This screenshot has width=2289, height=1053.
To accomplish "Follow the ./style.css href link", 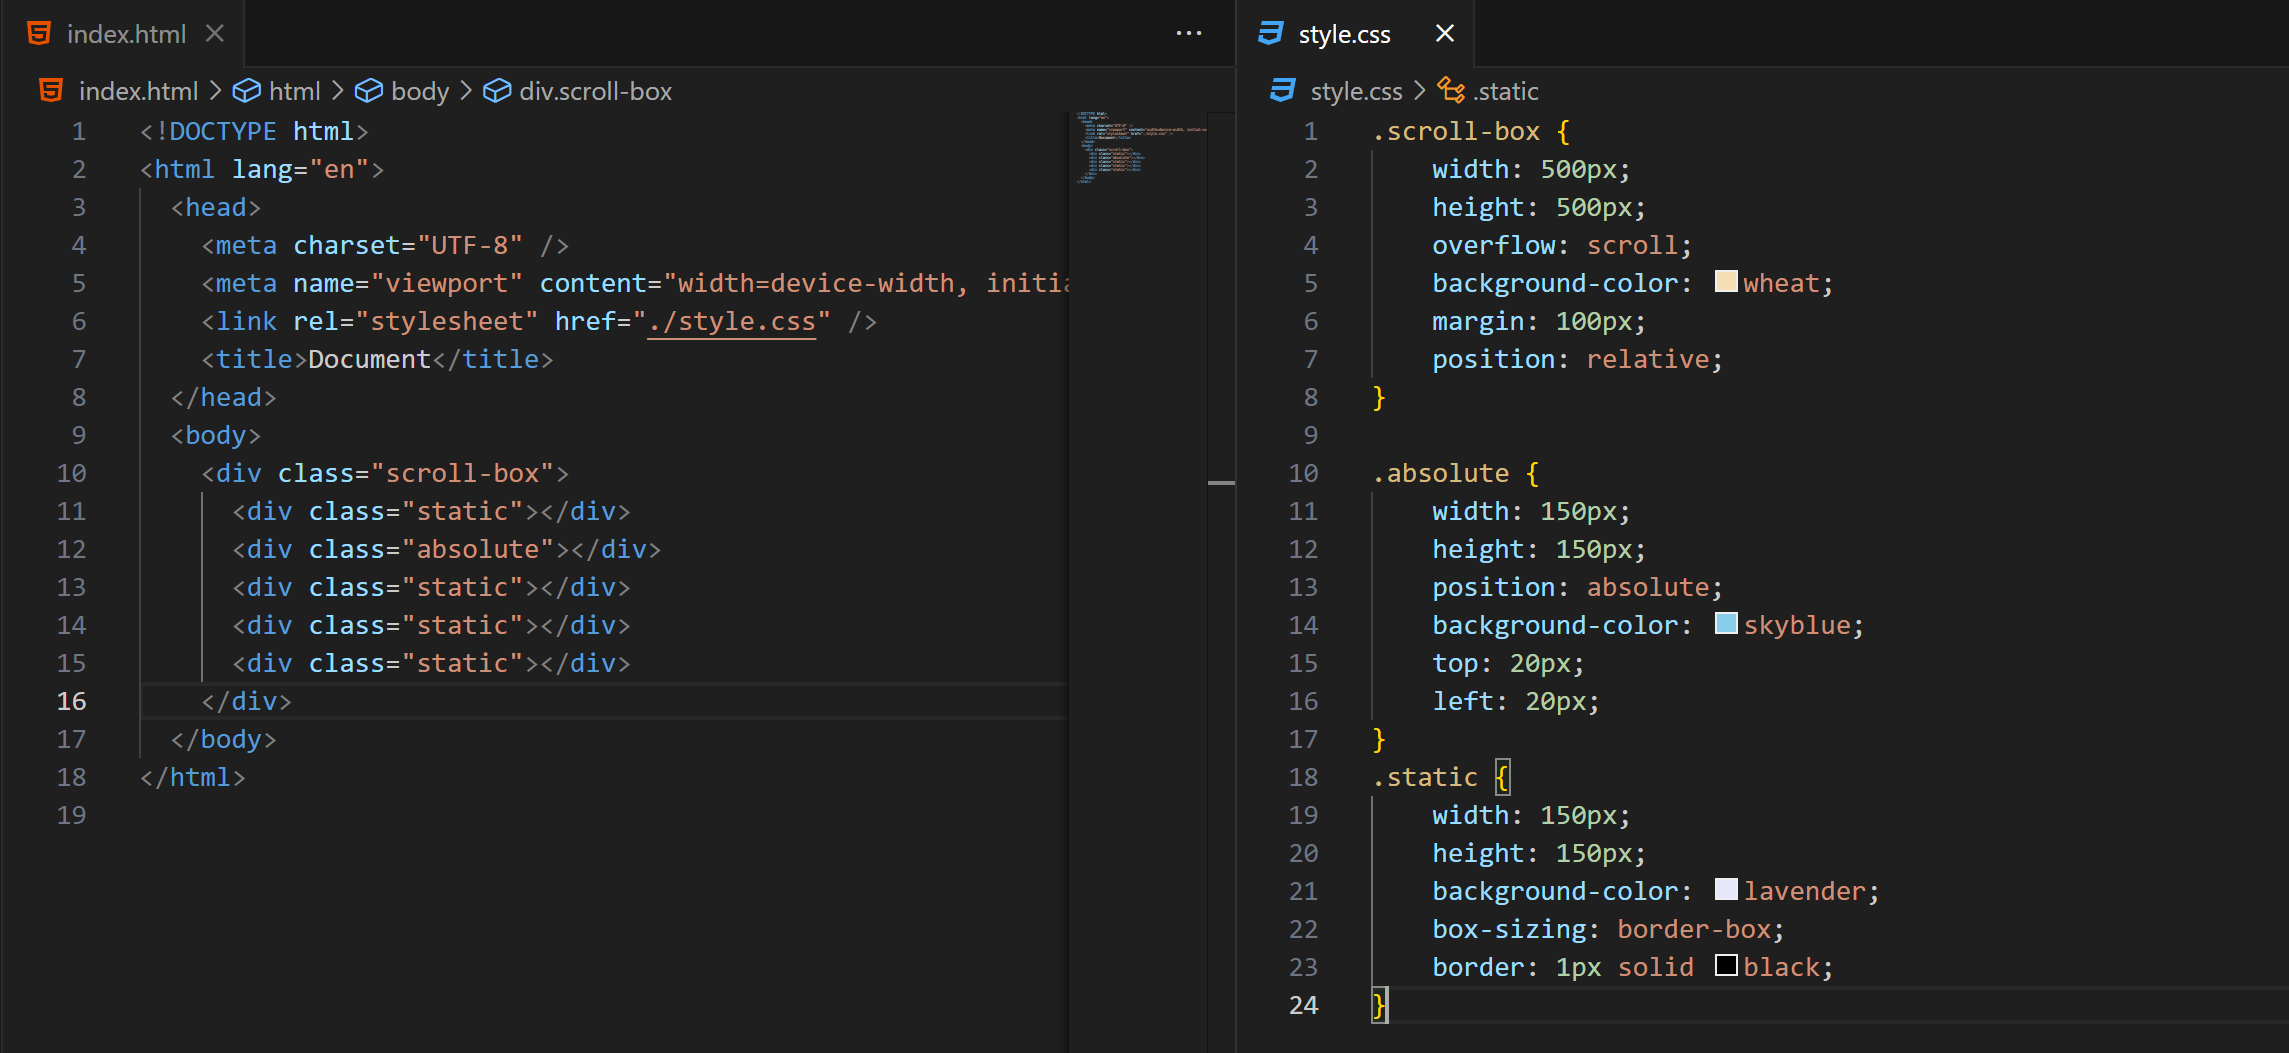I will tap(732, 321).
